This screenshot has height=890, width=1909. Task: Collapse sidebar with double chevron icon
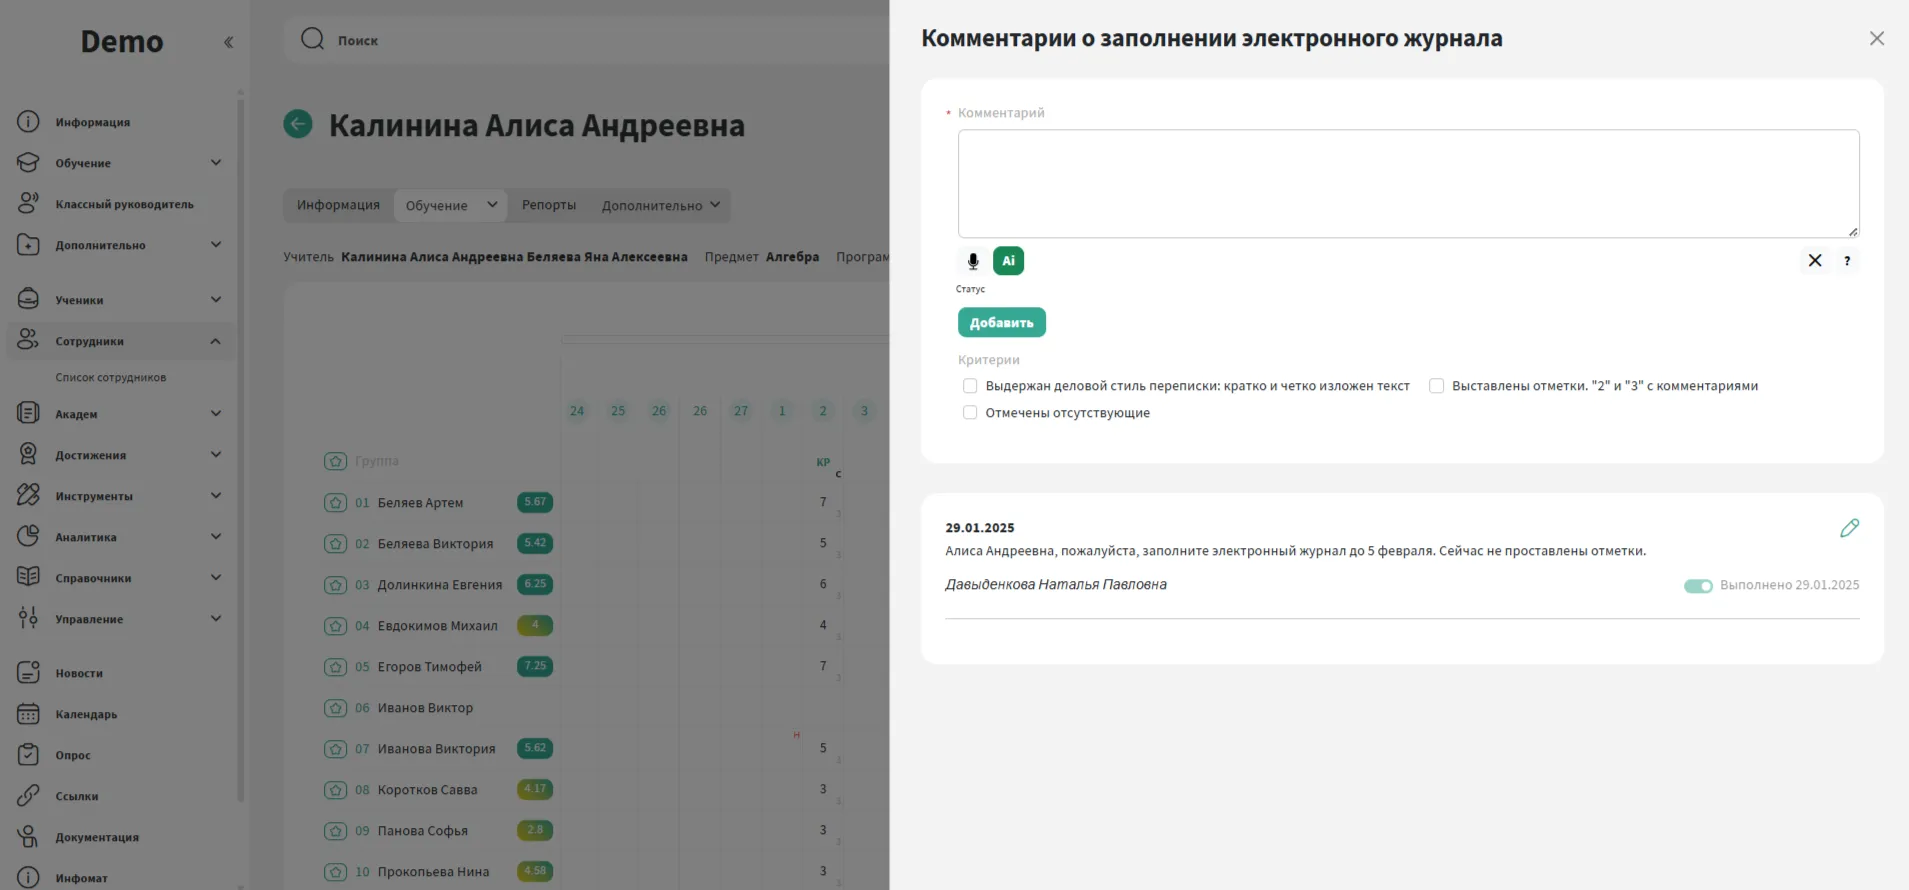pos(228,42)
